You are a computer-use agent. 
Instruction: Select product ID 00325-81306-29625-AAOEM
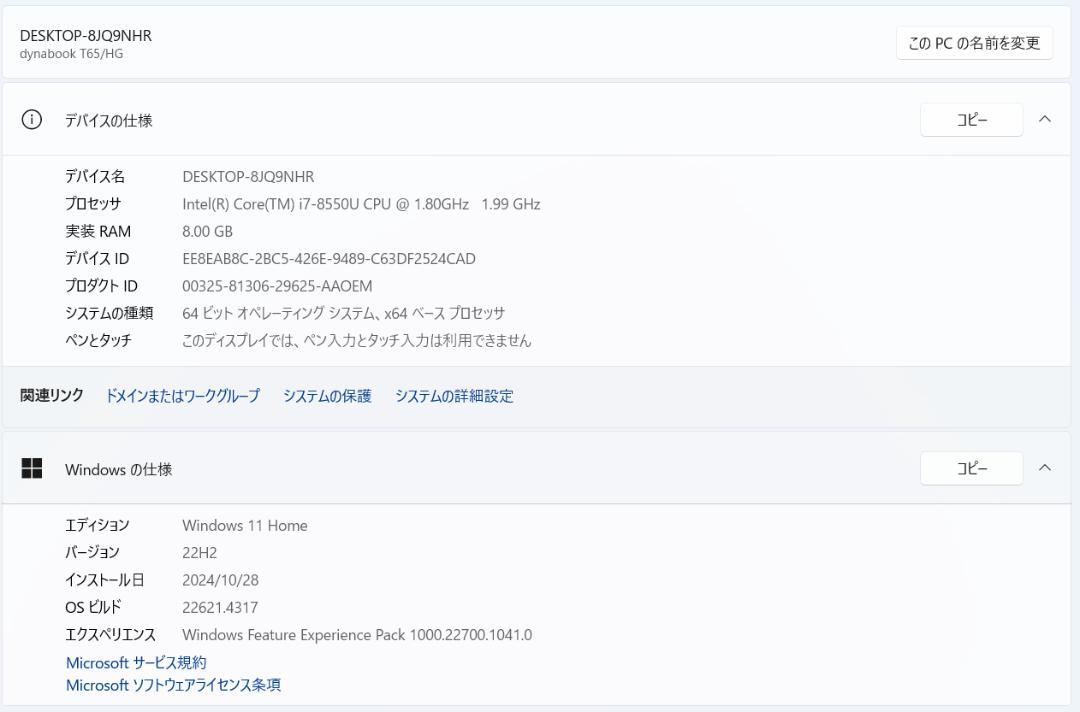pyautogui.click(x=277, y=286)
